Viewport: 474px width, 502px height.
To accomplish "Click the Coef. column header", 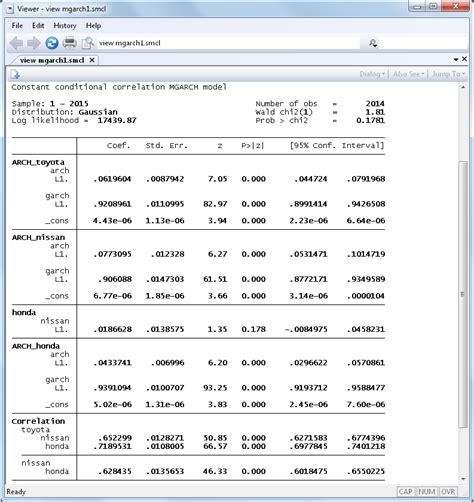I will 118,146.
